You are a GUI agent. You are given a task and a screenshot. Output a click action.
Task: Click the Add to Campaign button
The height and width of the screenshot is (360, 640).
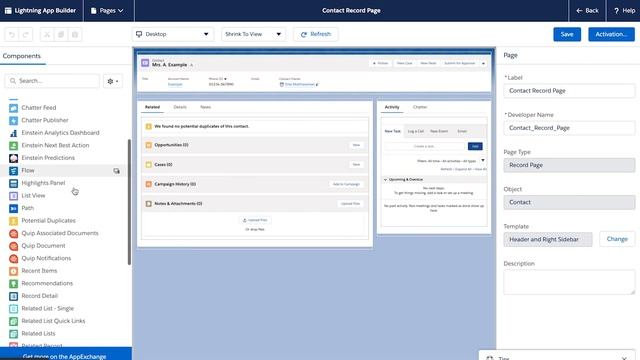click(x=346, y=184)
